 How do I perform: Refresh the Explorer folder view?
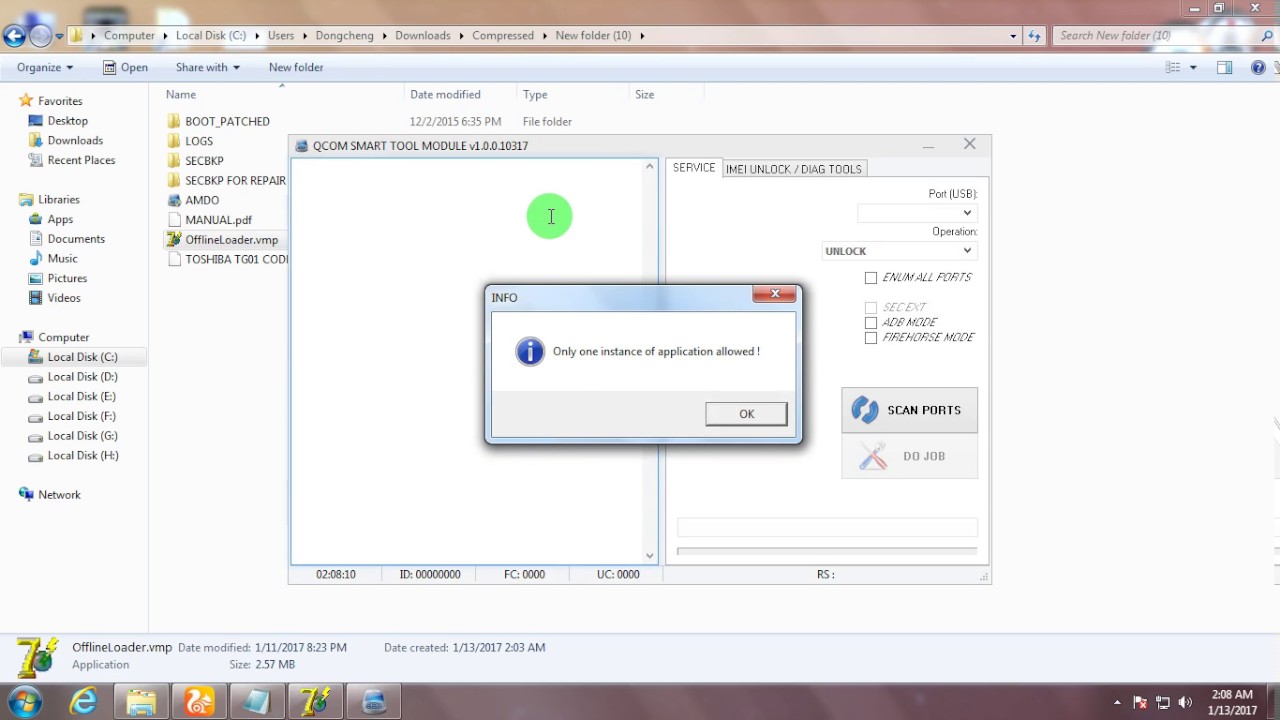pos(1034,36)
